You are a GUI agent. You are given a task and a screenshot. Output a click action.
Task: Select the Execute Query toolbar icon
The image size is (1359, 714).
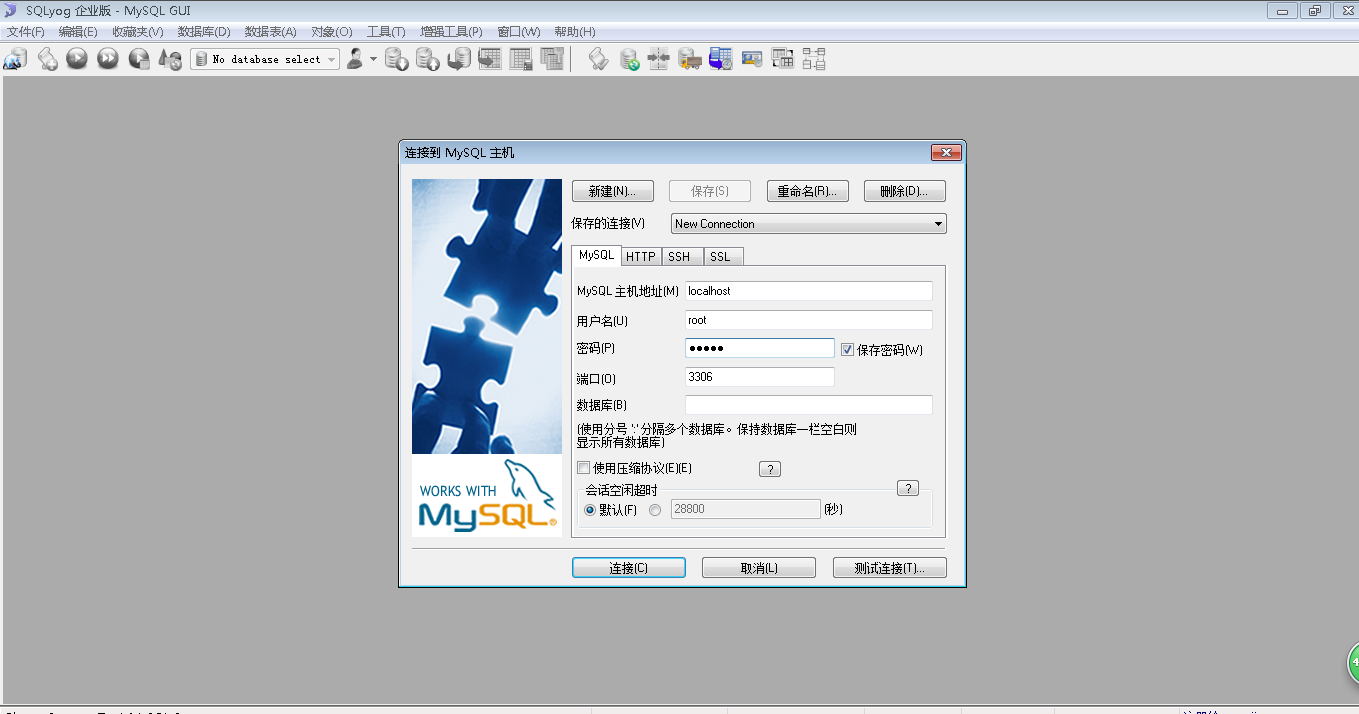[77, 58]
